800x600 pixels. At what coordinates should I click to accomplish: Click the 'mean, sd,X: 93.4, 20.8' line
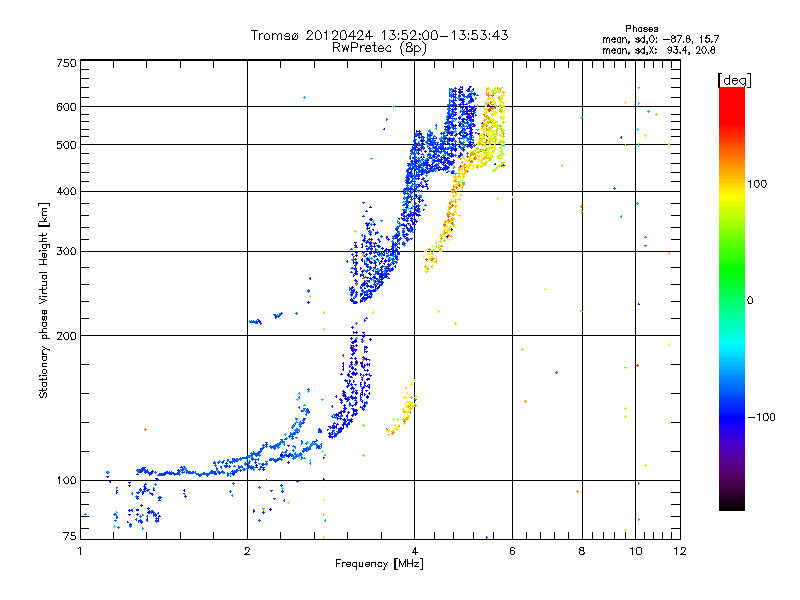[659, 50]
